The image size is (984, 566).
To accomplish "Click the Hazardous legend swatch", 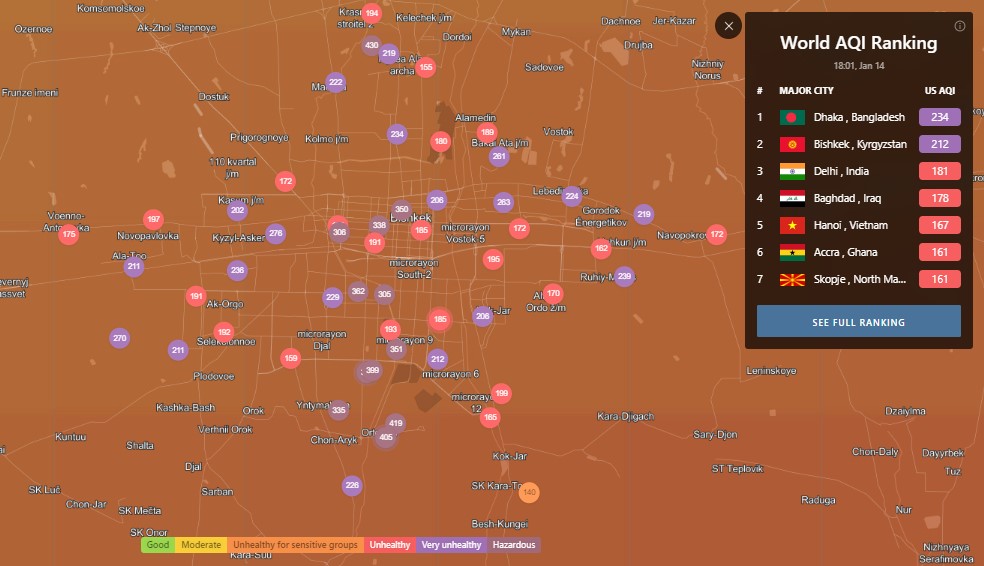I will 514,545.
